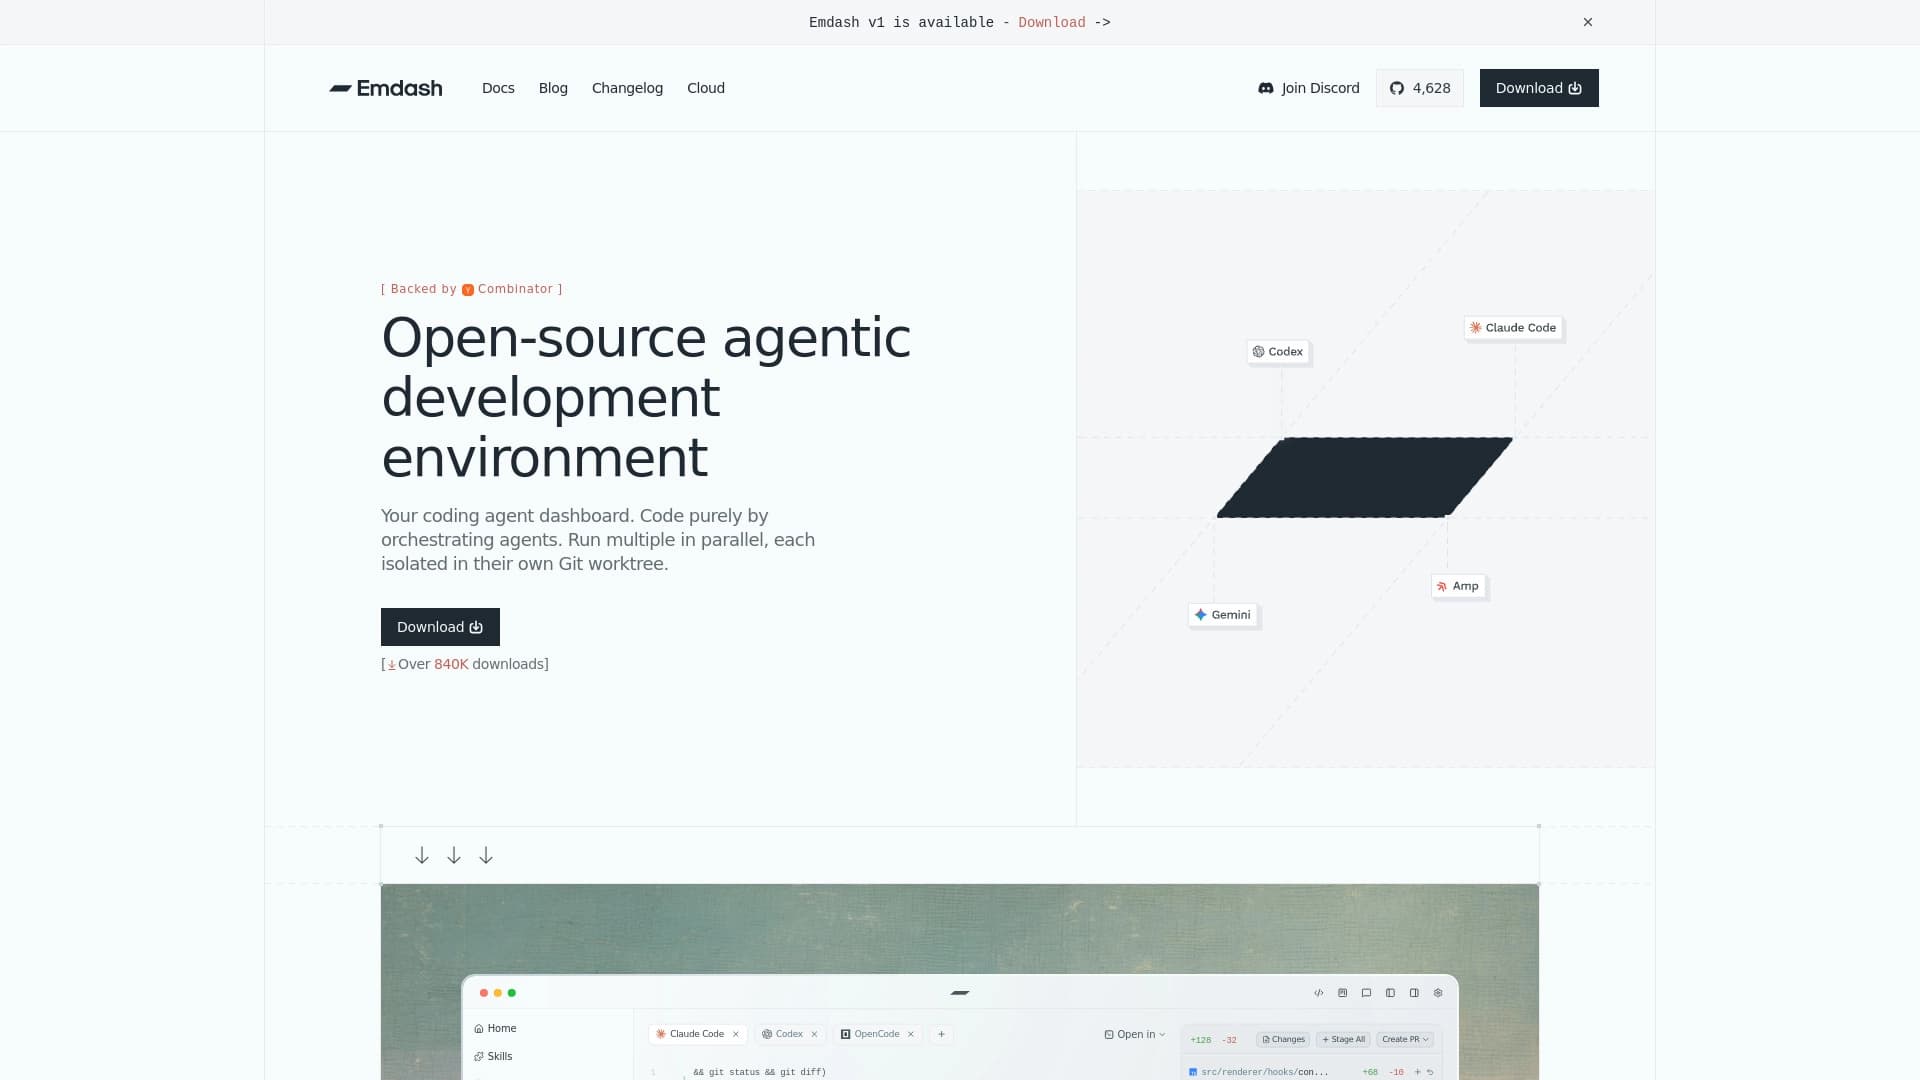Select the Amp agent chip in the diagram
Screen dimensions: 1920x1080
(x=1458, y=586)
